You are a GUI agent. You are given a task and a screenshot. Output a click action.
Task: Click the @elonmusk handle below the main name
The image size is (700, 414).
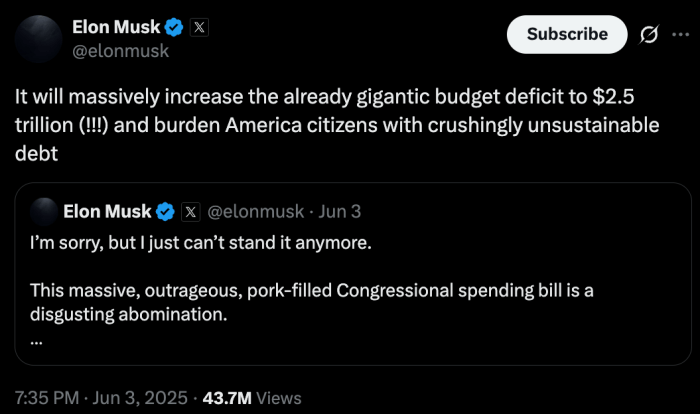[x=120, y=50]
